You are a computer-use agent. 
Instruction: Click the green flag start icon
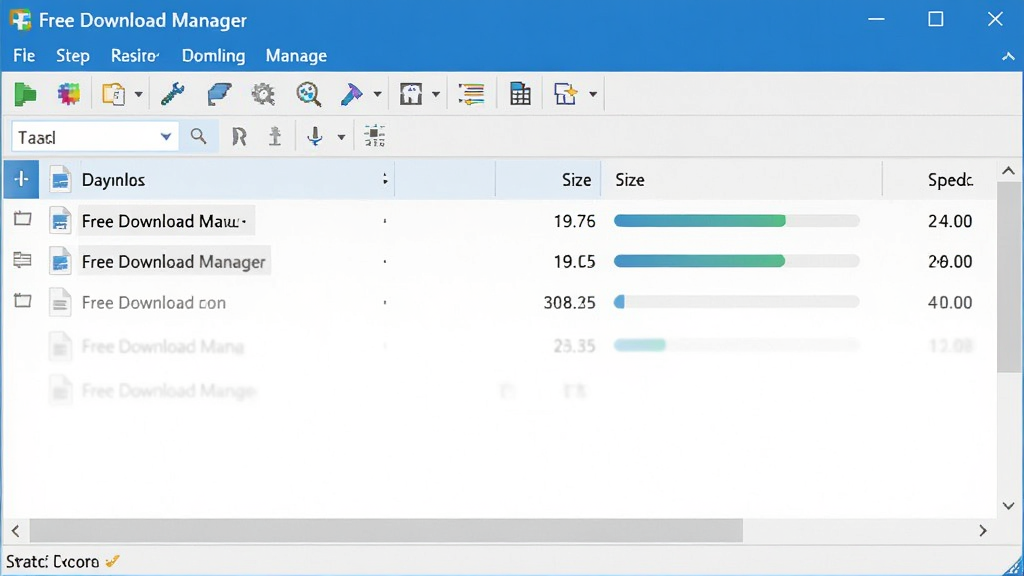(x=25, y=94)
